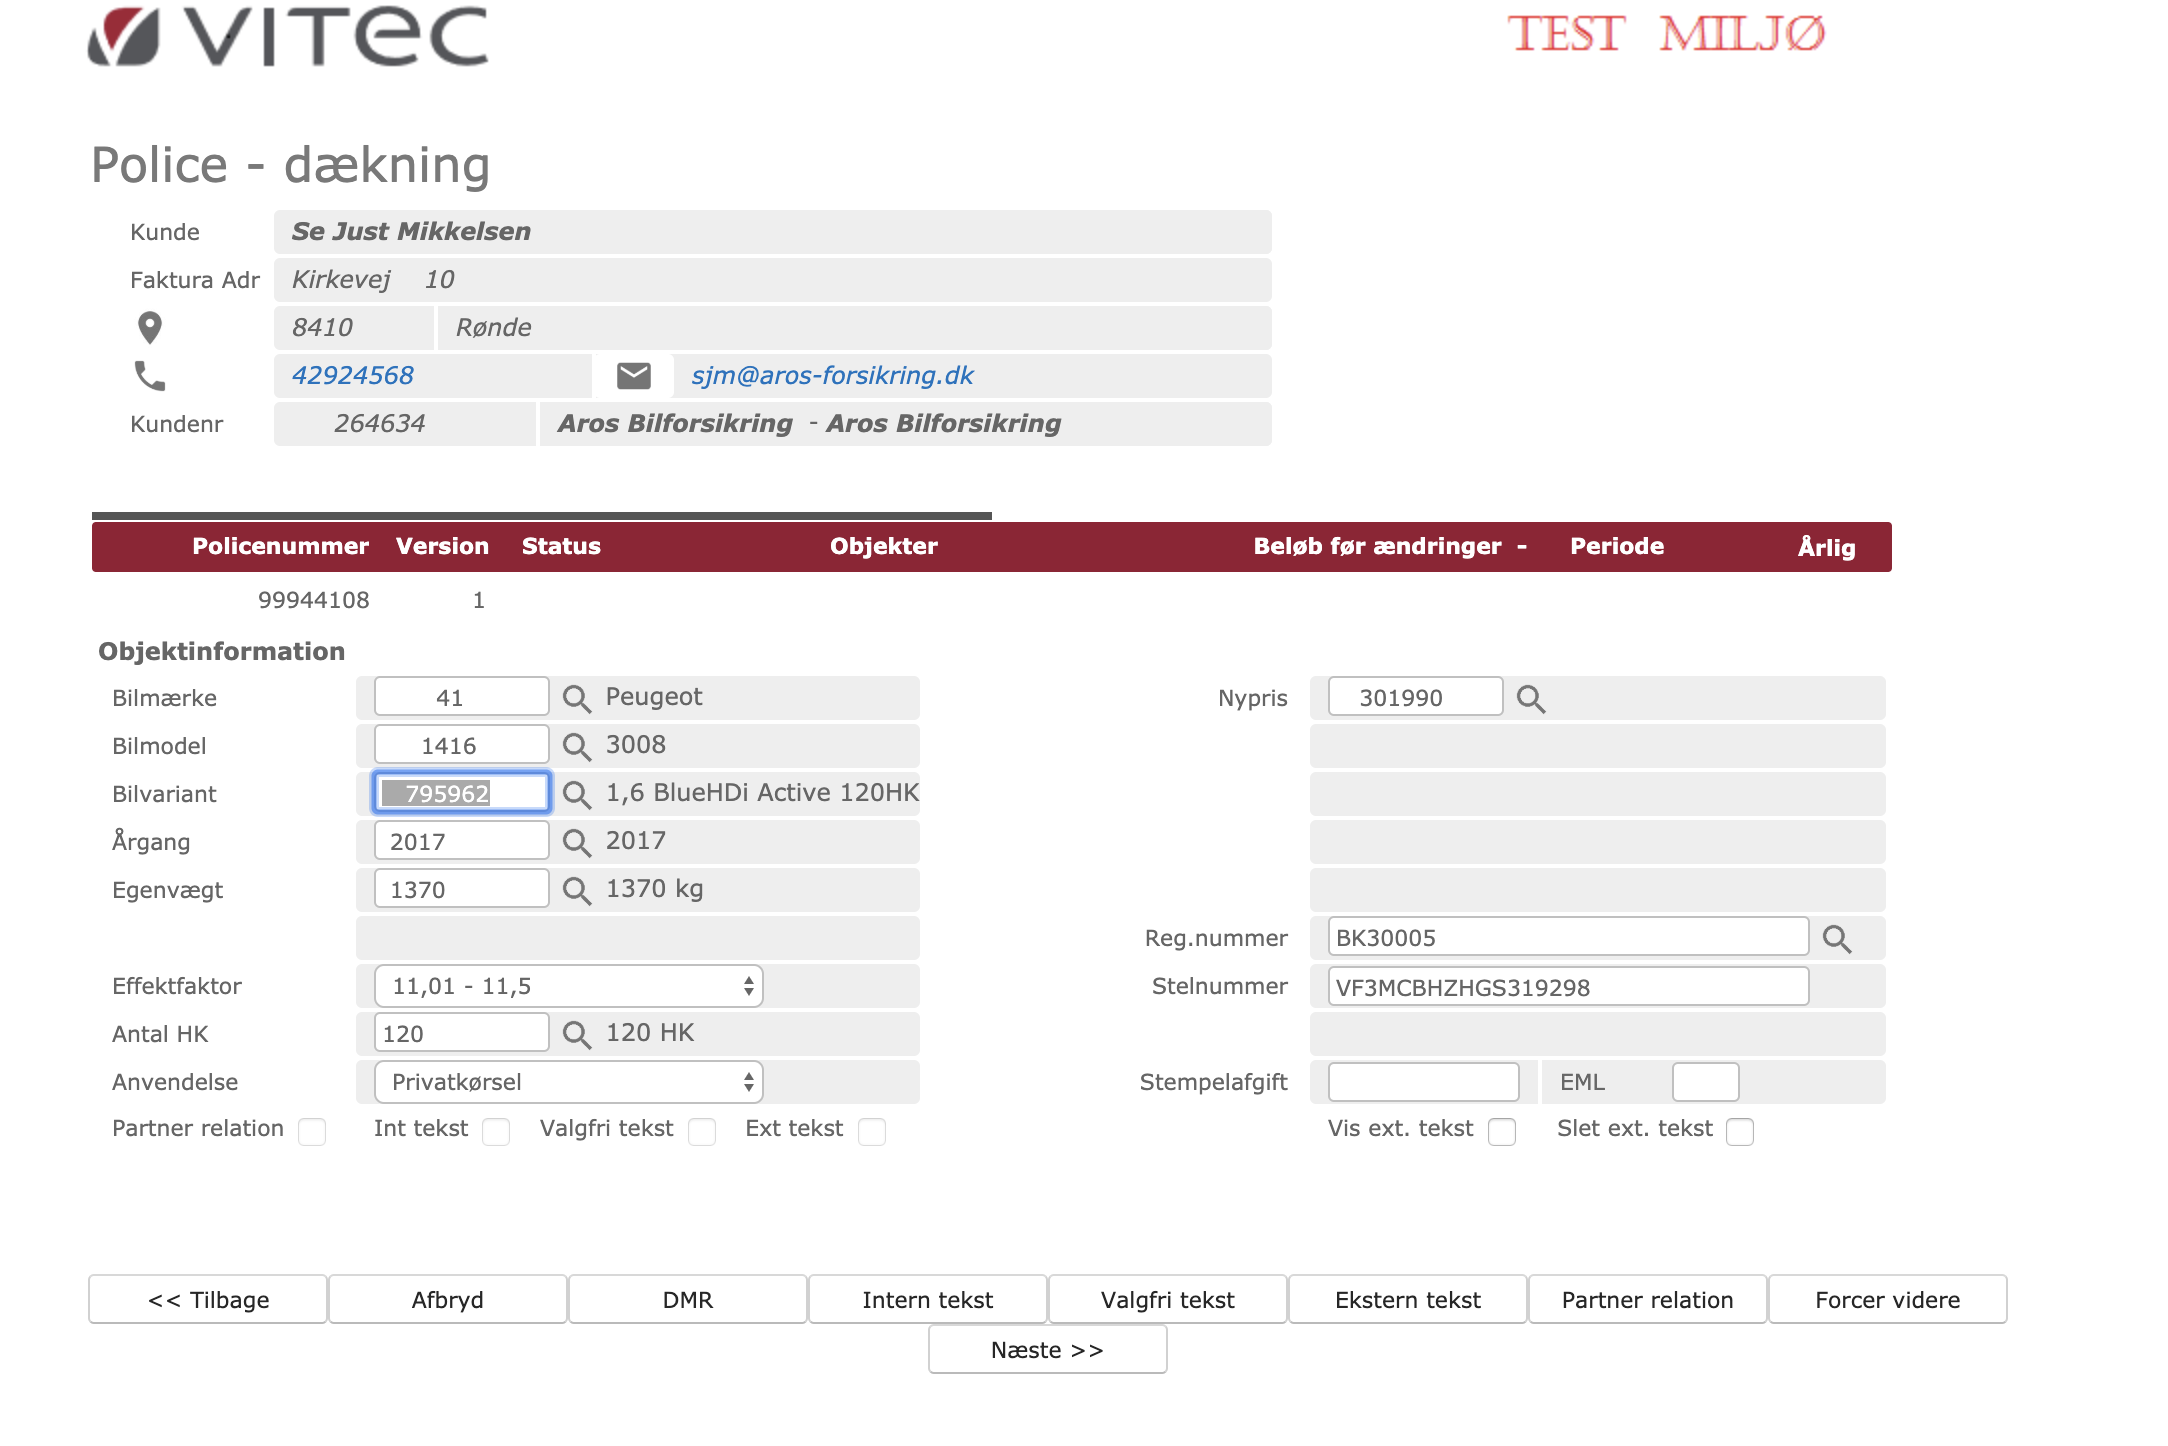Click the DMR button

pos(687,1299)
